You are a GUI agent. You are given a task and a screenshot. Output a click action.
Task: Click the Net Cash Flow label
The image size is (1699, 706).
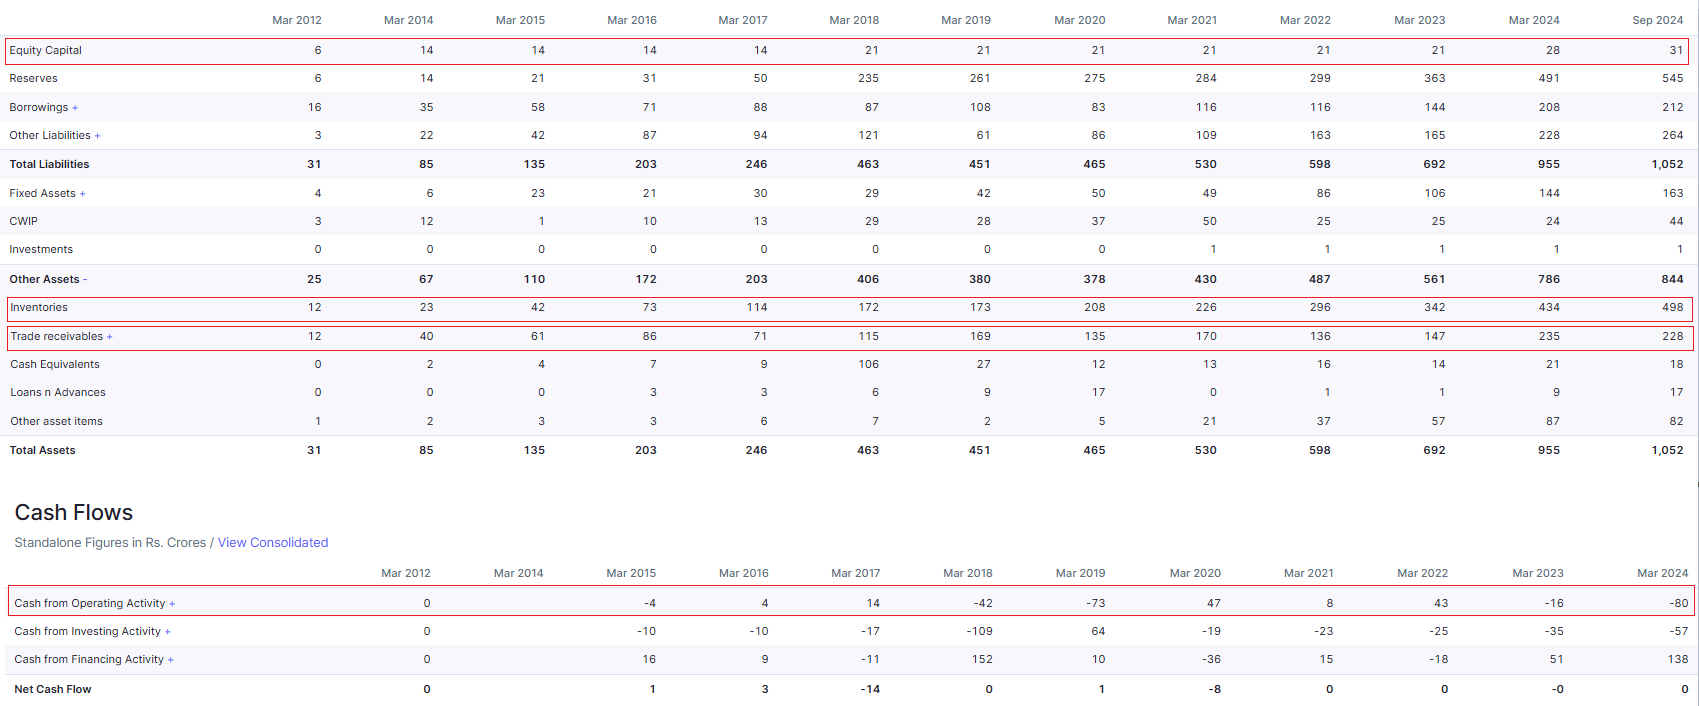click(53, 689)
